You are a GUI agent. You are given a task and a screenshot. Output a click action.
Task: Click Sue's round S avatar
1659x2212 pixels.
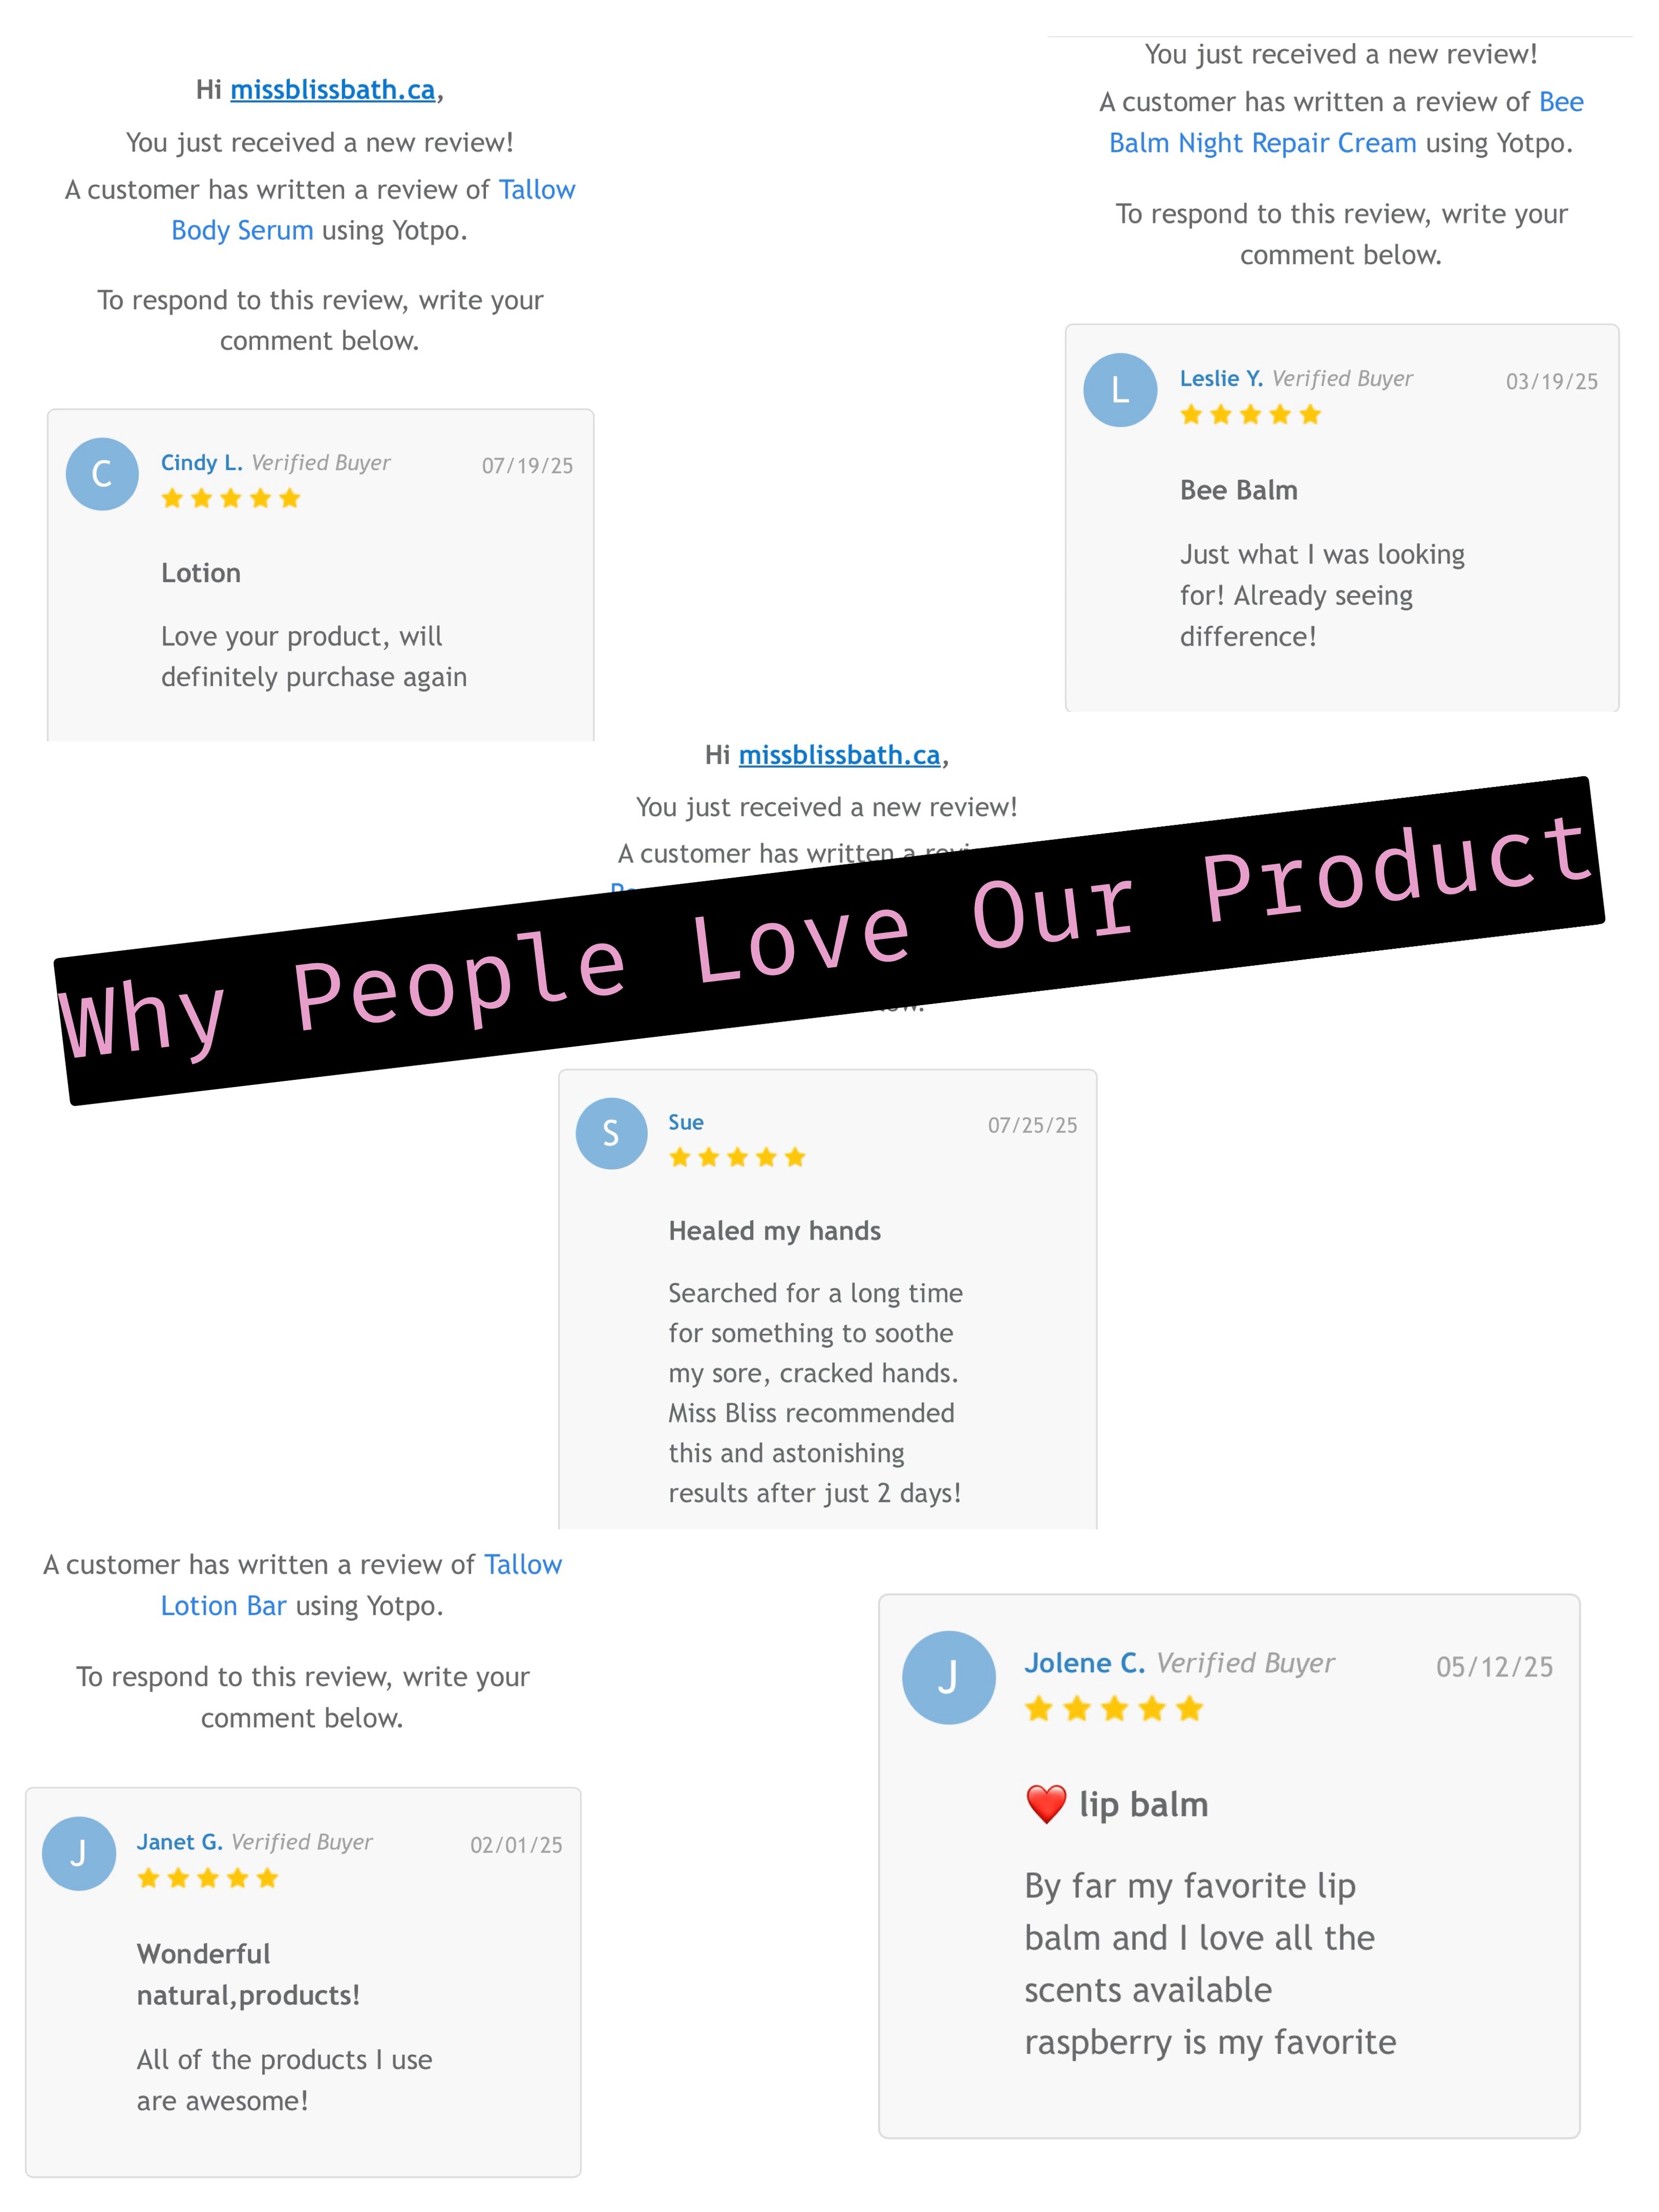coord(611,1133)
